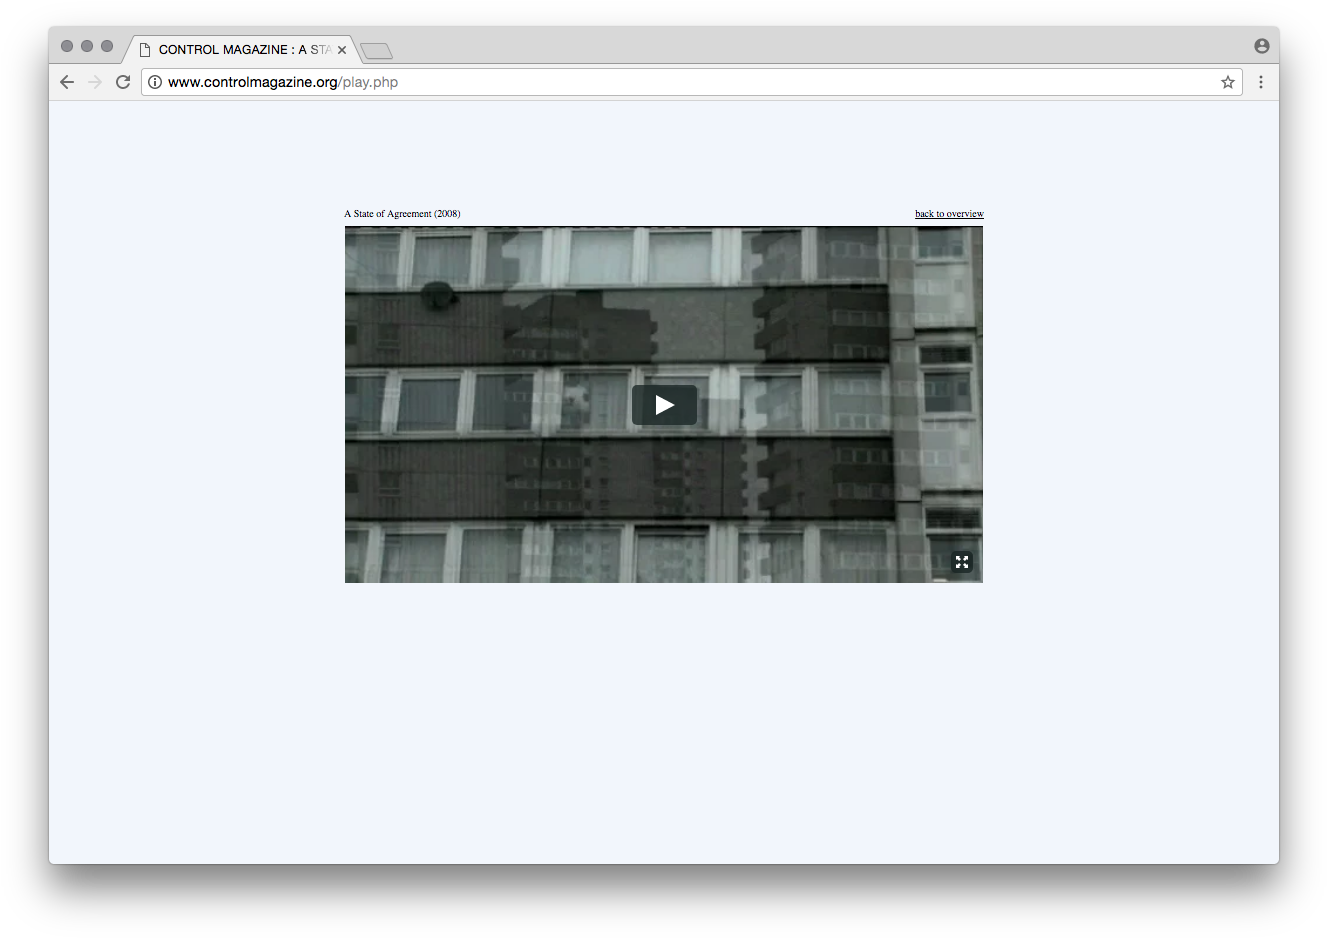Viewport: 1327px width, 938px height.
Task: Bookmark this page with the star
Action: tap(1228, 82)
